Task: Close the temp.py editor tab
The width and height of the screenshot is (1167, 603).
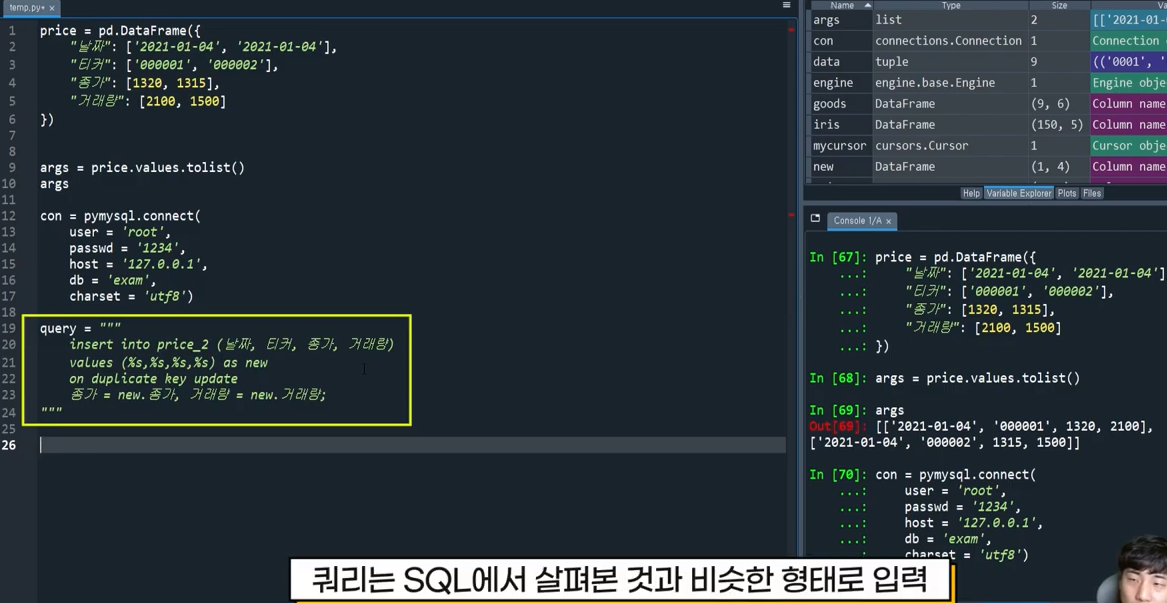Action: pyautogui.click(x=51, y=7)
